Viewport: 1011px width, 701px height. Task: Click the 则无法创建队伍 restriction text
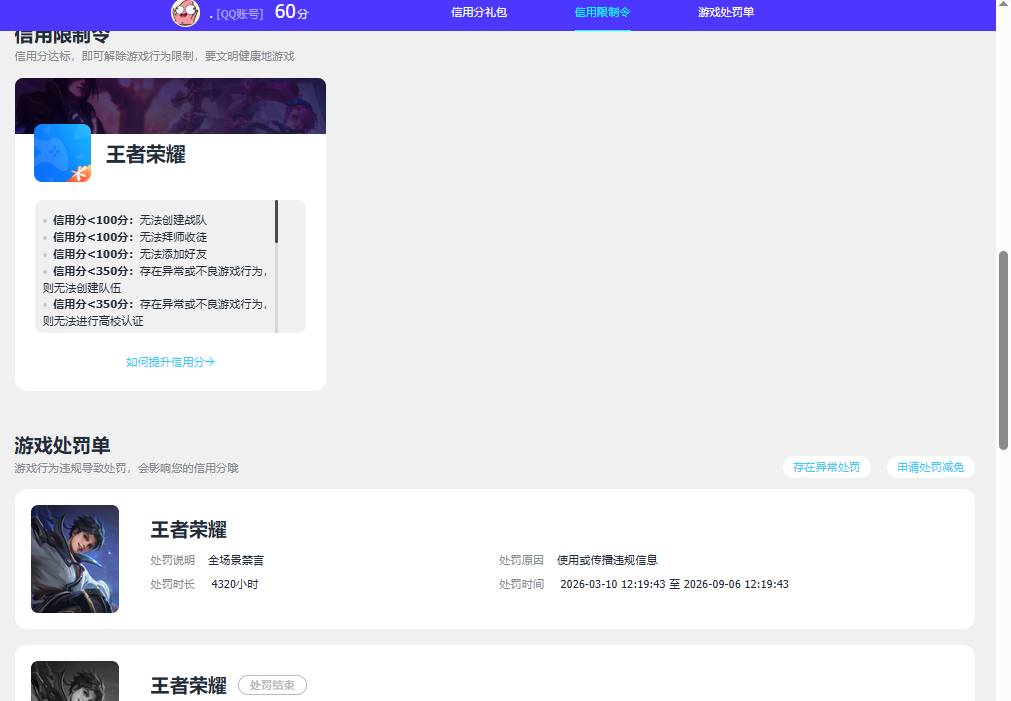click(x=82, y=288)
